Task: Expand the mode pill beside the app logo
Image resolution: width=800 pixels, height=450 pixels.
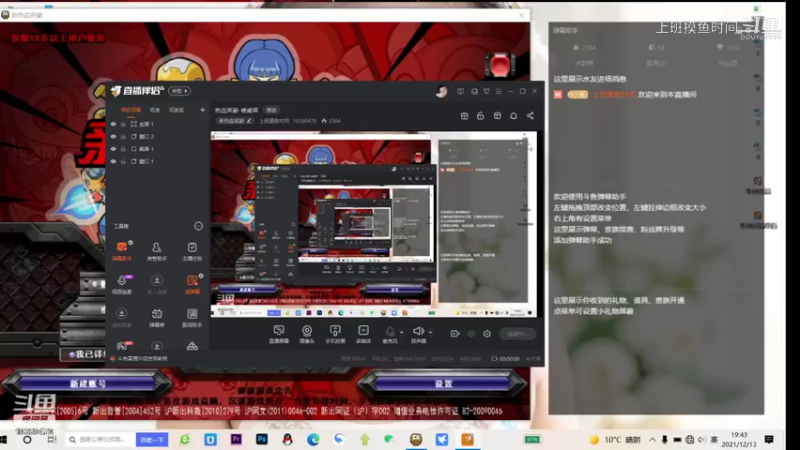Action: click(179, 91)
